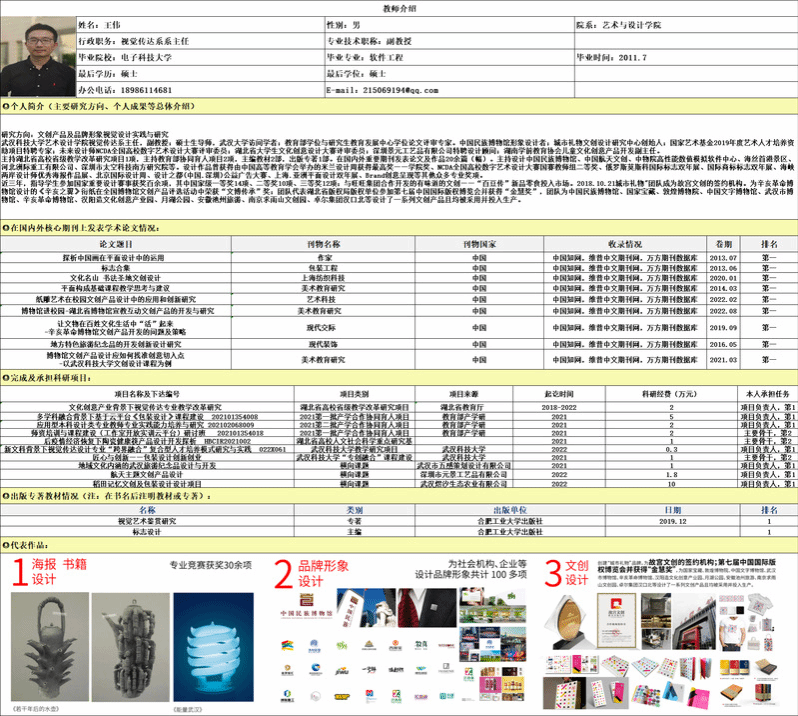Select the 教师介绍 title at top
Image resolution: width=798 pixels, height=716 pixels.
[x=399, y=7]
